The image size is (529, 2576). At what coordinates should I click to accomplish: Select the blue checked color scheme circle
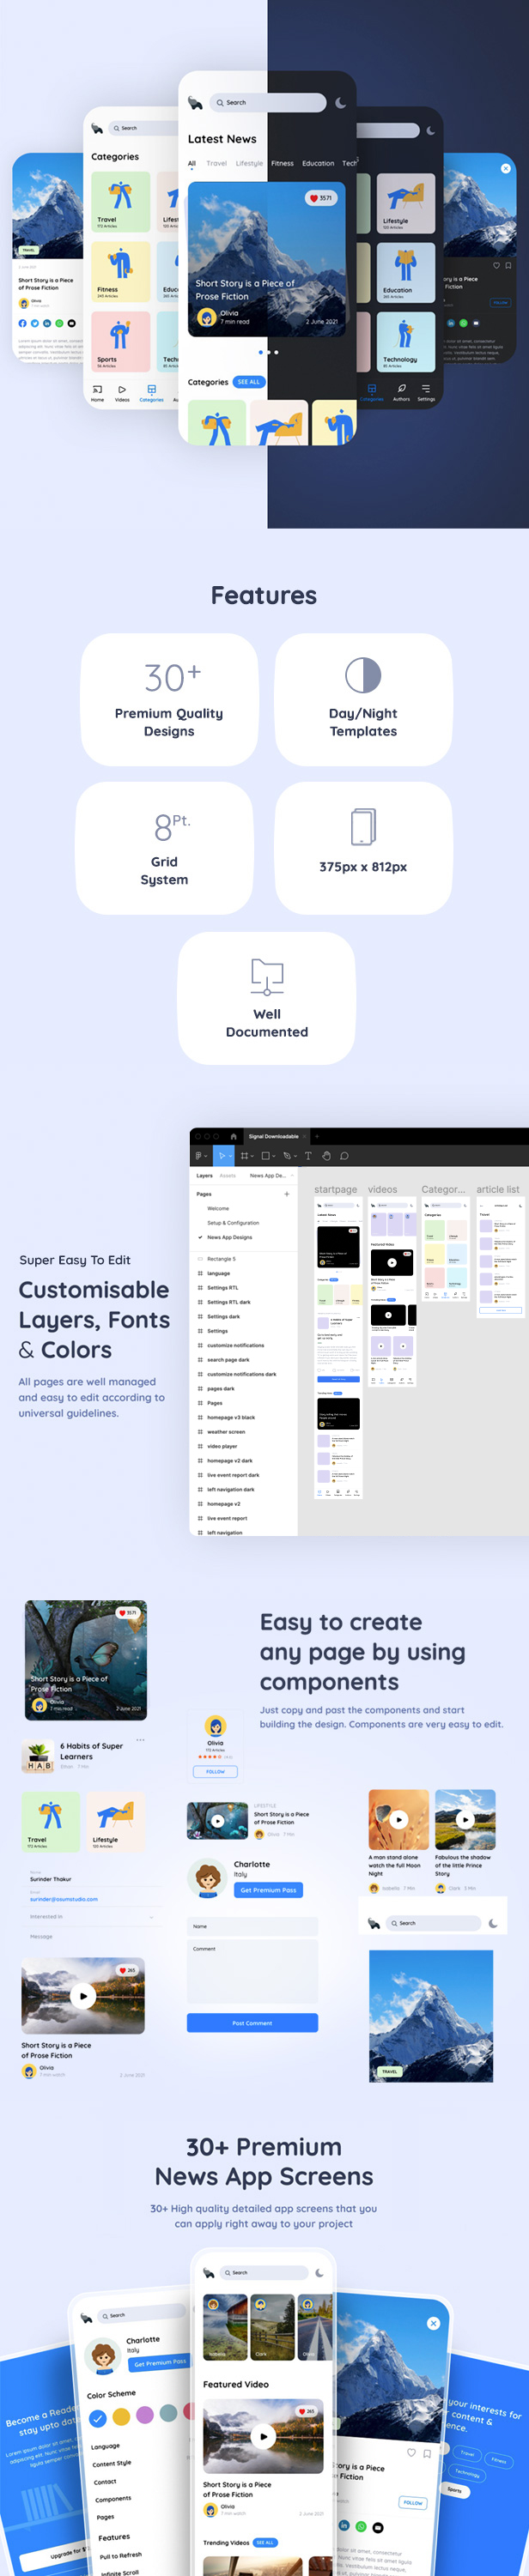click(x=97, y=2418)
